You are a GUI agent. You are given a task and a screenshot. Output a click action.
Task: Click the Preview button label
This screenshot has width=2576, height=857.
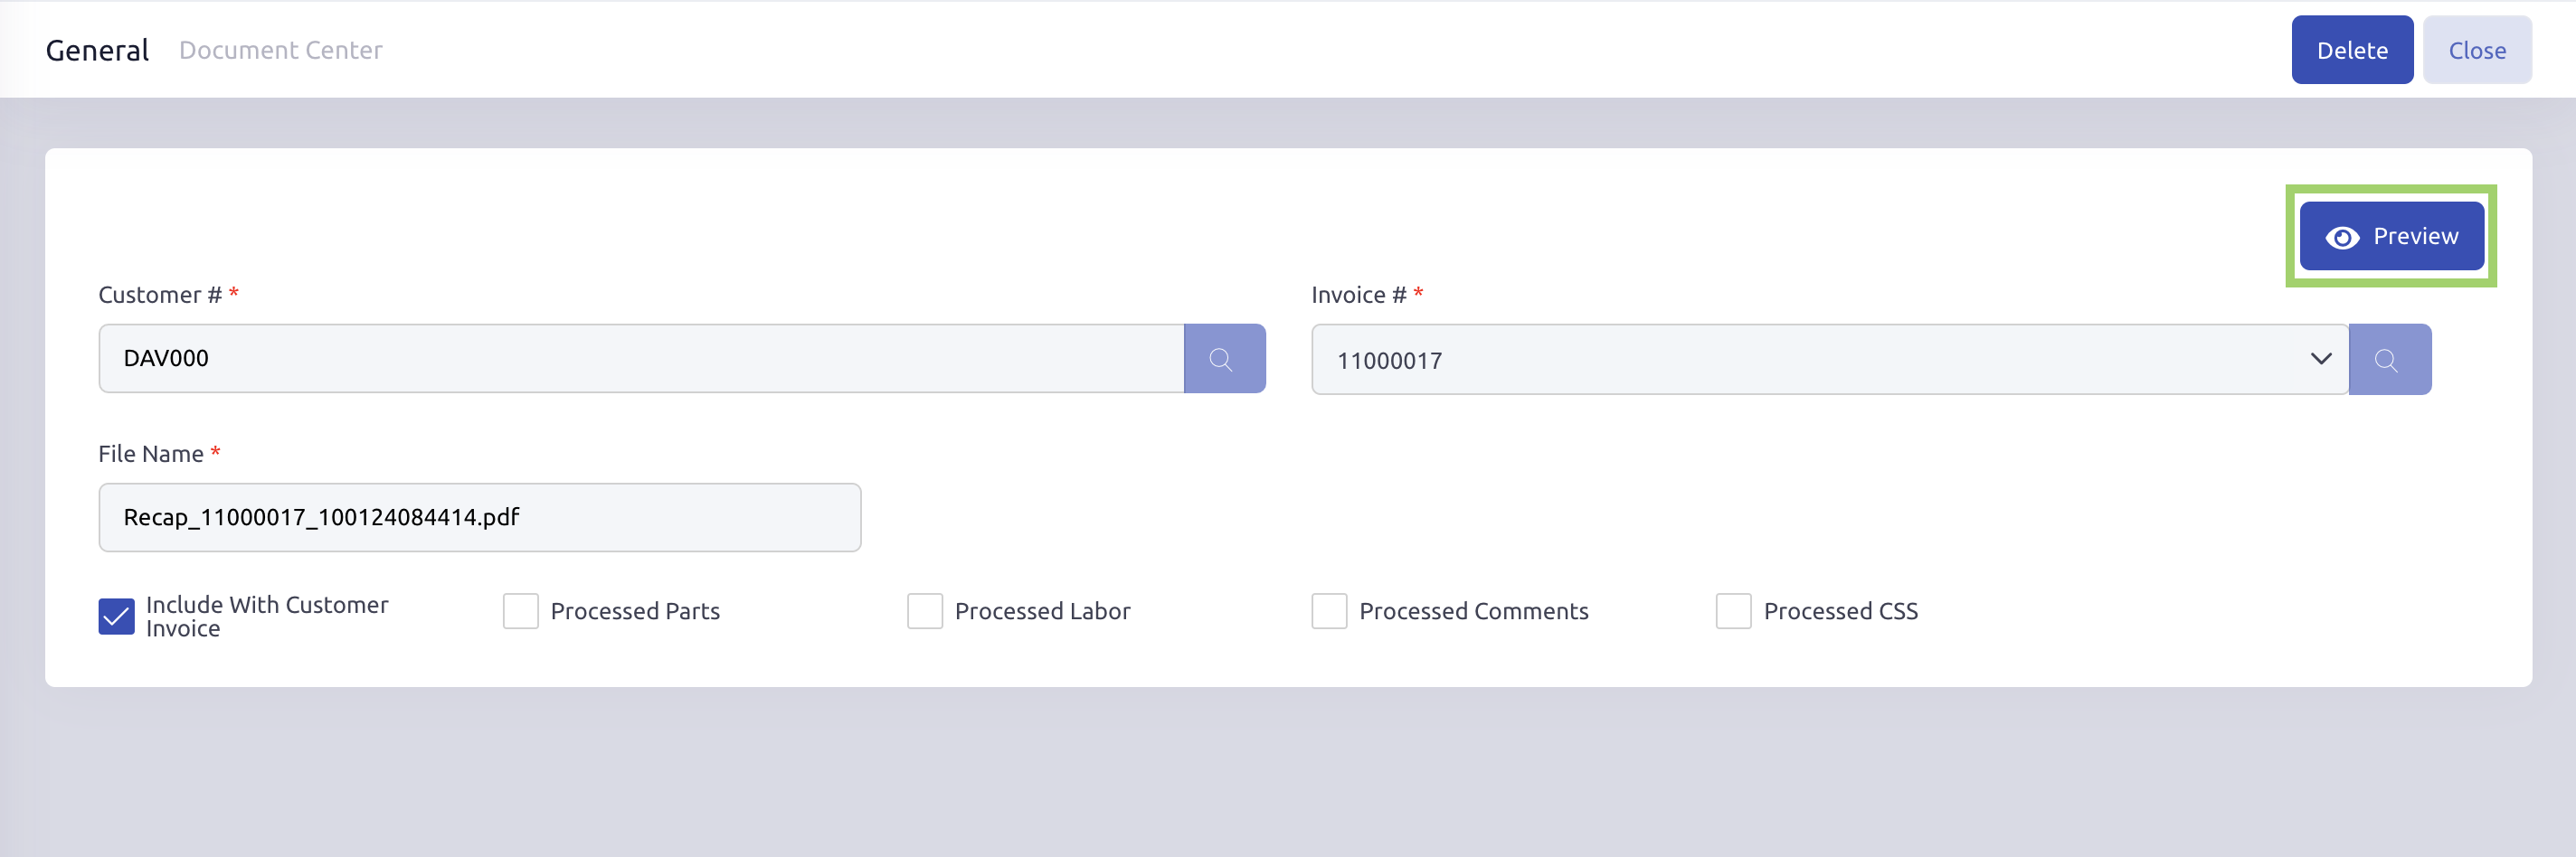tap(2415, 236)
